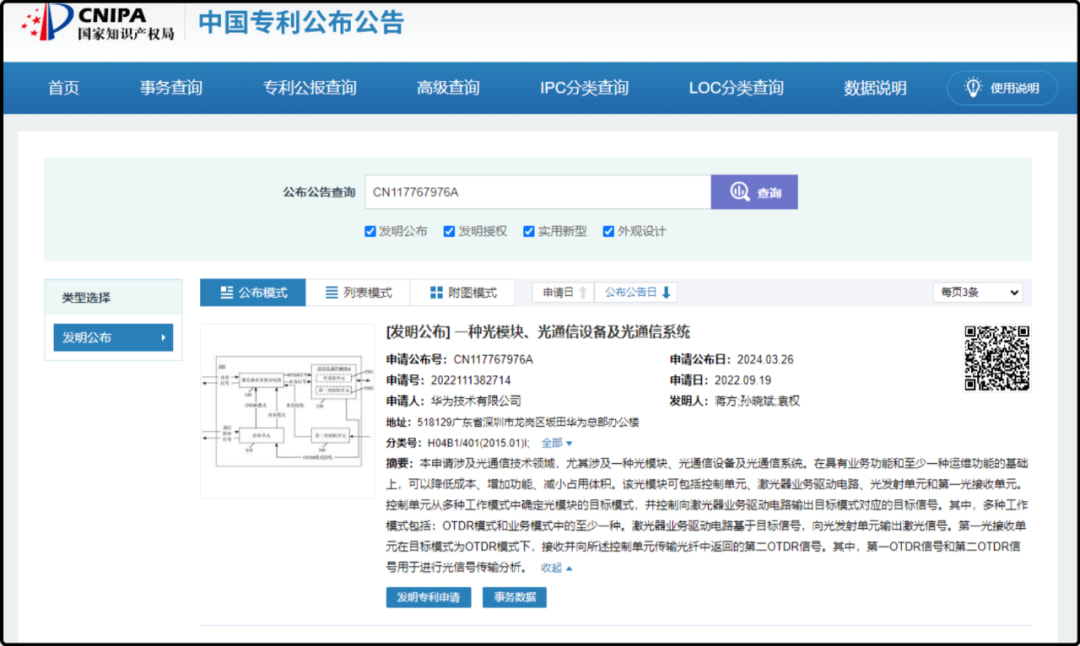
Task: Switch to 附图模式 tab
Action: tap(463, 293)
